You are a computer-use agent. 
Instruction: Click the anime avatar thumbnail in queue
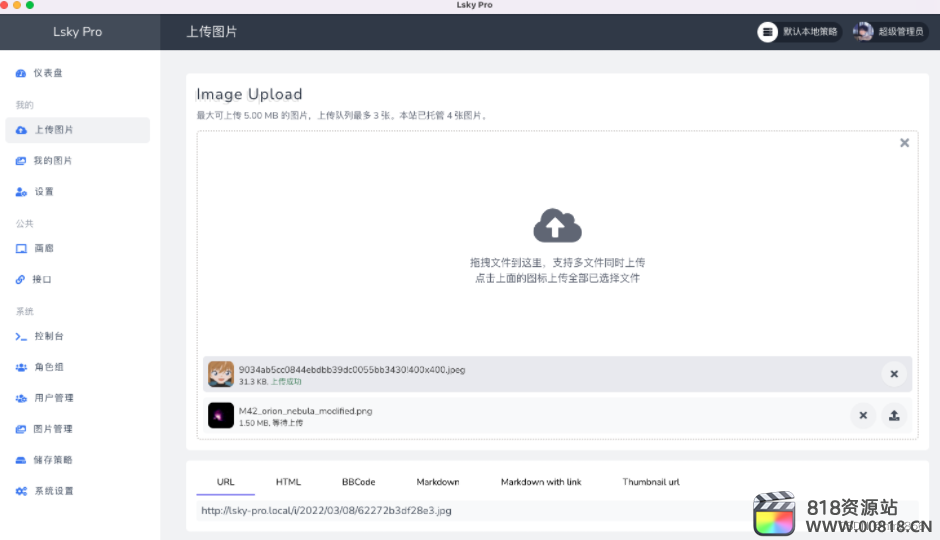[x=221, y=374]
